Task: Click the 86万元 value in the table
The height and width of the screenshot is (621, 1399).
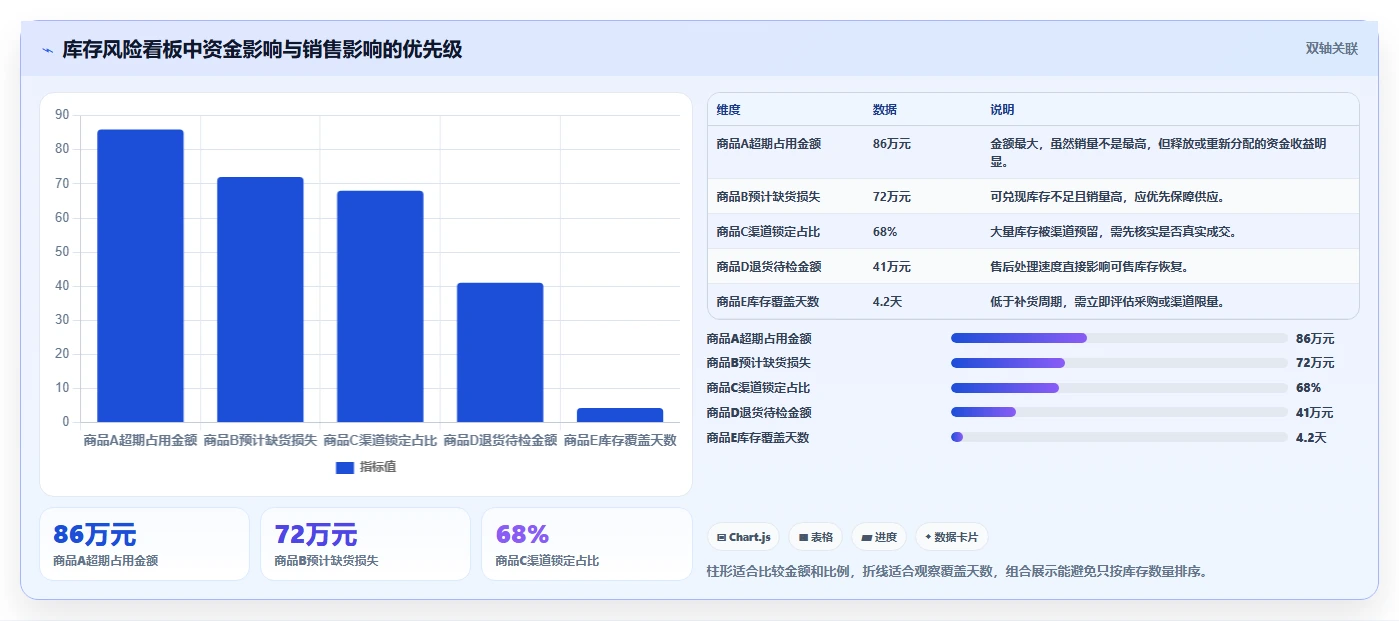Action: pos(892,143)
